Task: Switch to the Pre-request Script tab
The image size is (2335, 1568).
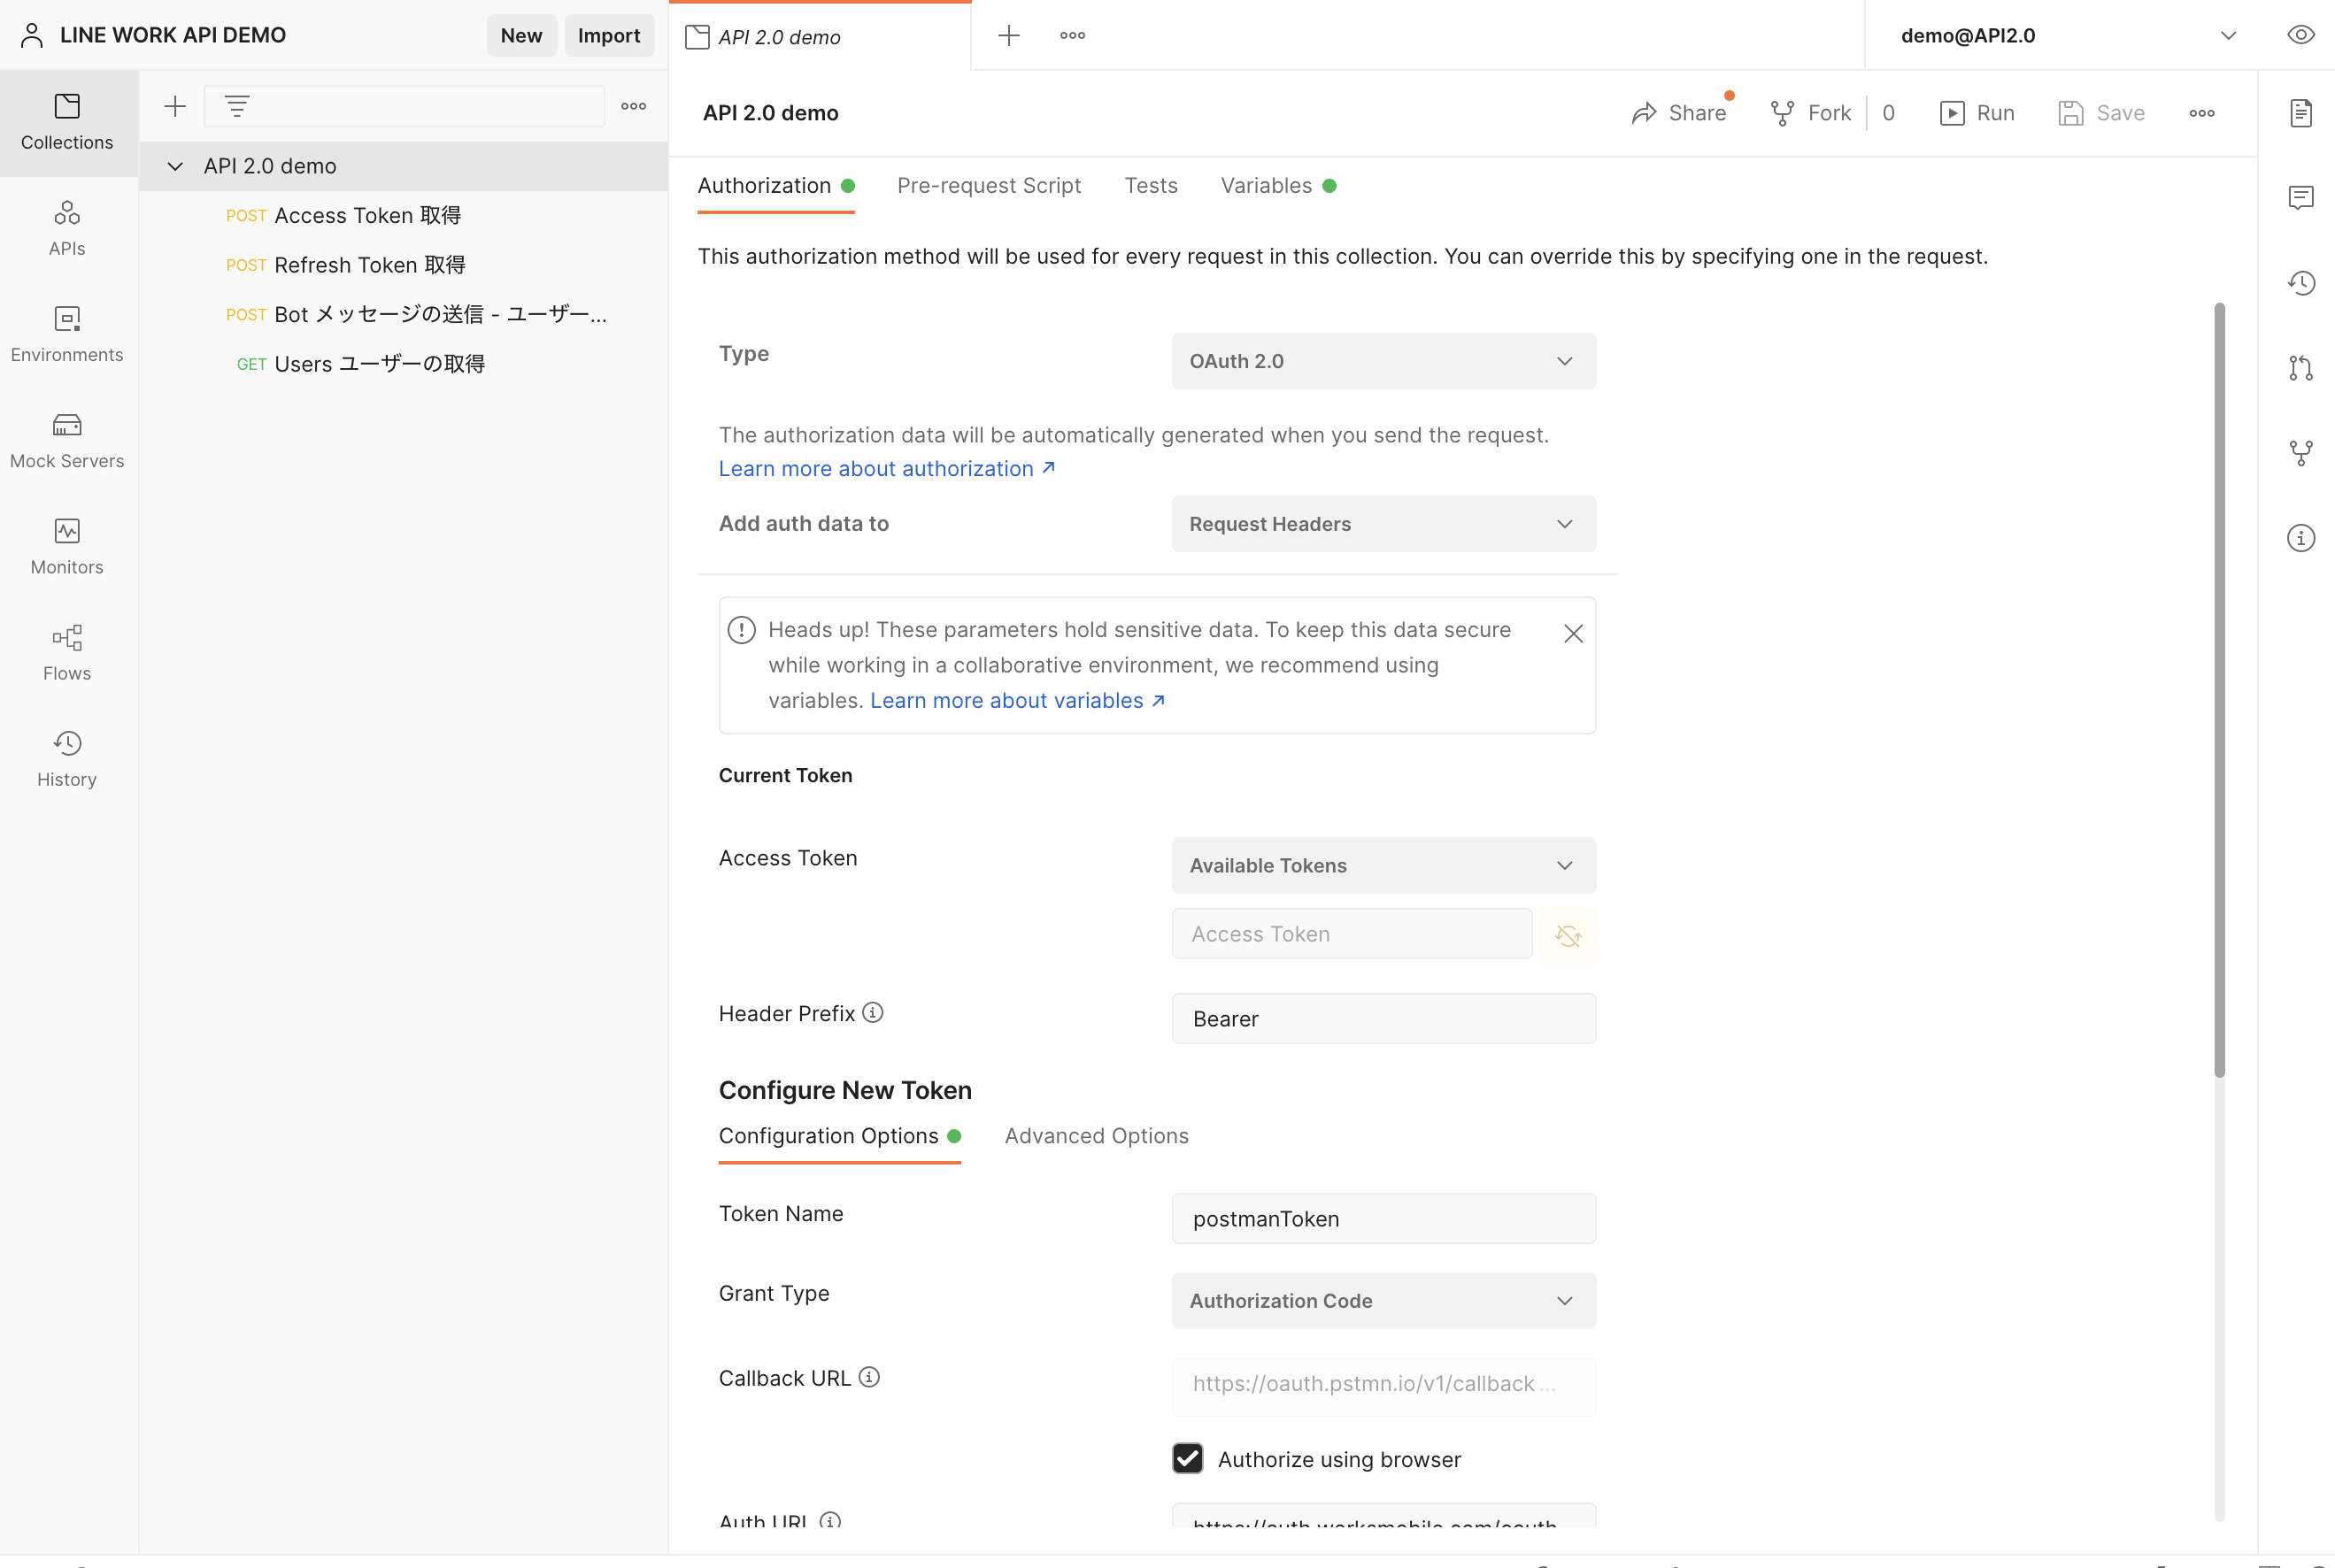Action: (x=988, y=185)
